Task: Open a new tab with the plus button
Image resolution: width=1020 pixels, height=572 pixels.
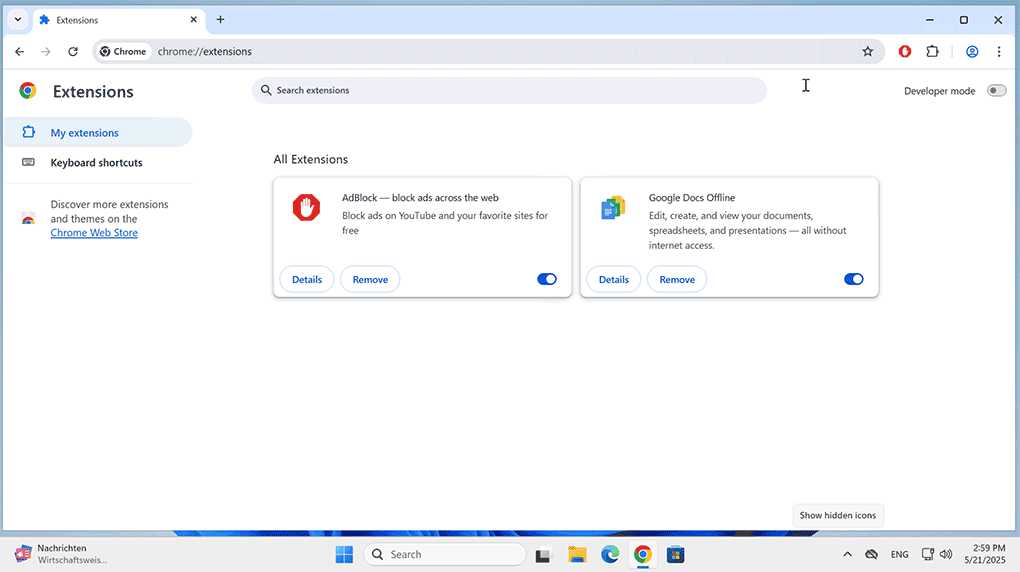Action: tap(221, 20)
